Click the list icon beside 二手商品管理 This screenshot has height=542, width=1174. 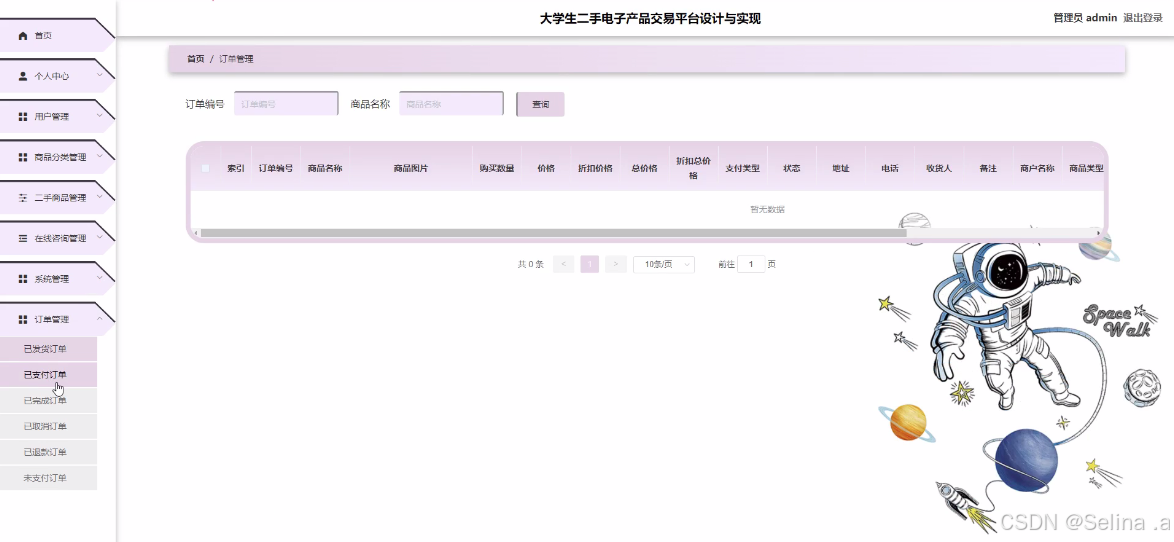pyautogui.click(x=22, y=198)
